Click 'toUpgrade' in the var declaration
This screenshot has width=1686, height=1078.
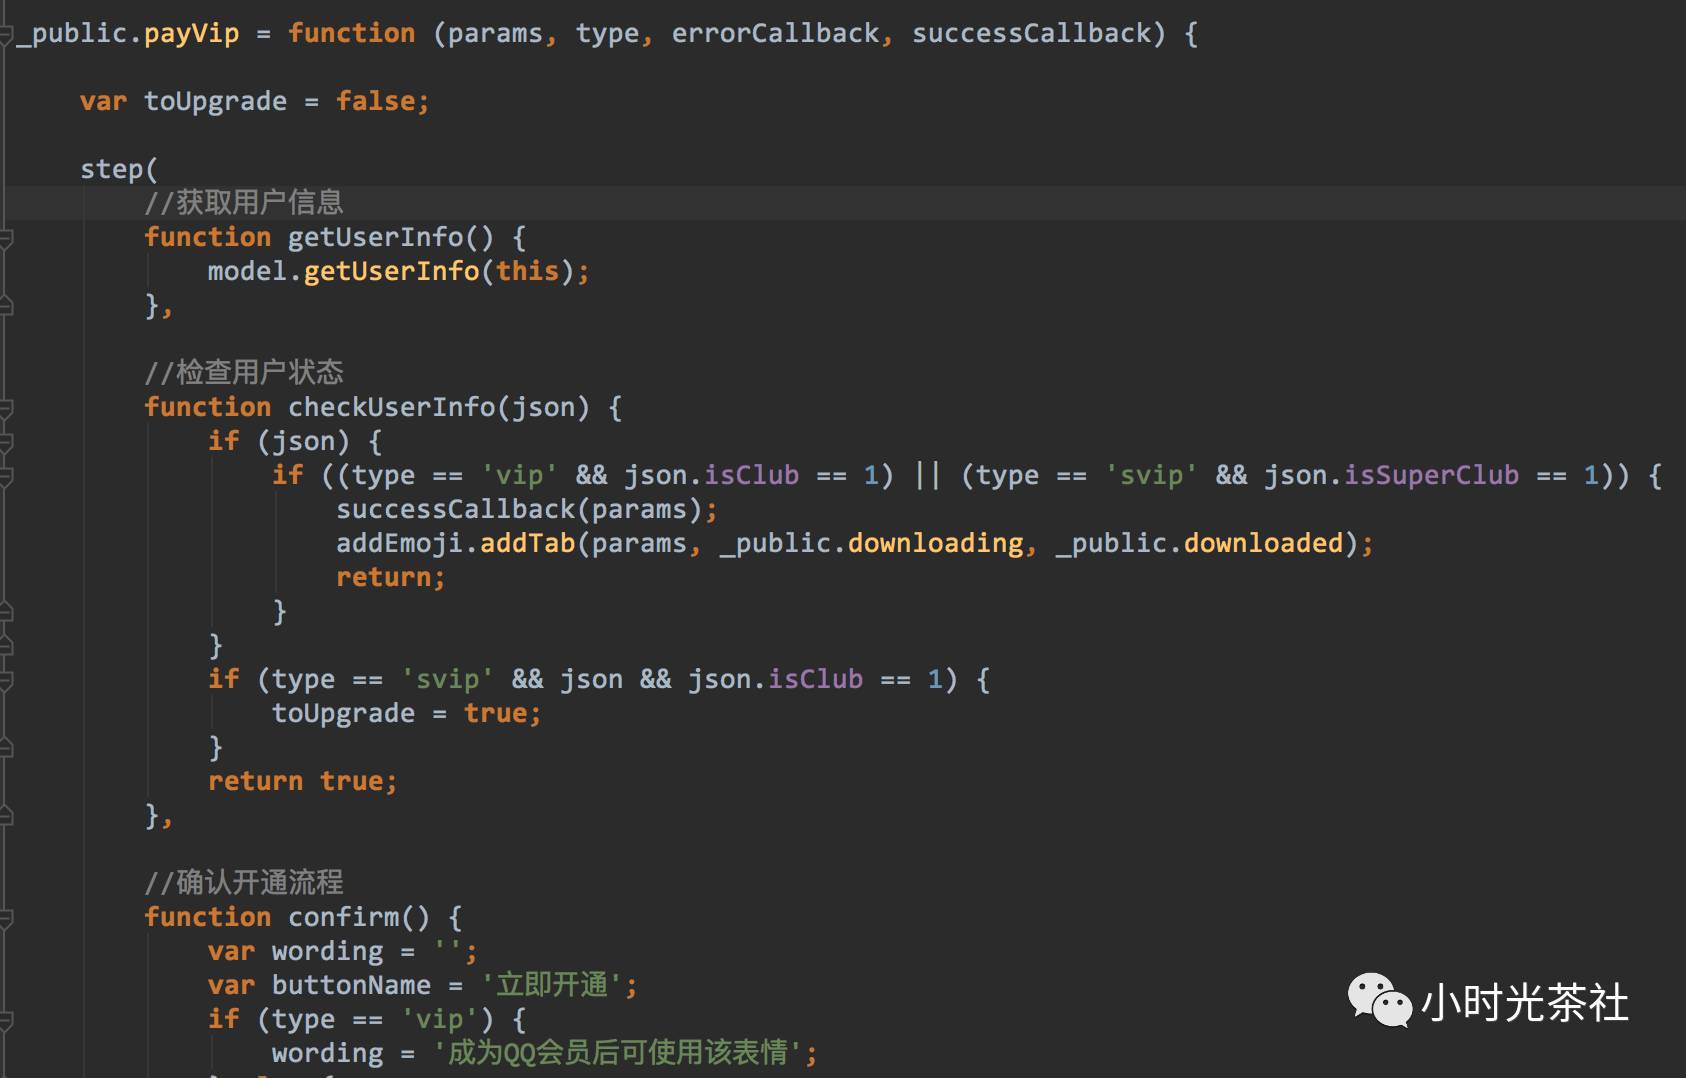coord(215,102)
